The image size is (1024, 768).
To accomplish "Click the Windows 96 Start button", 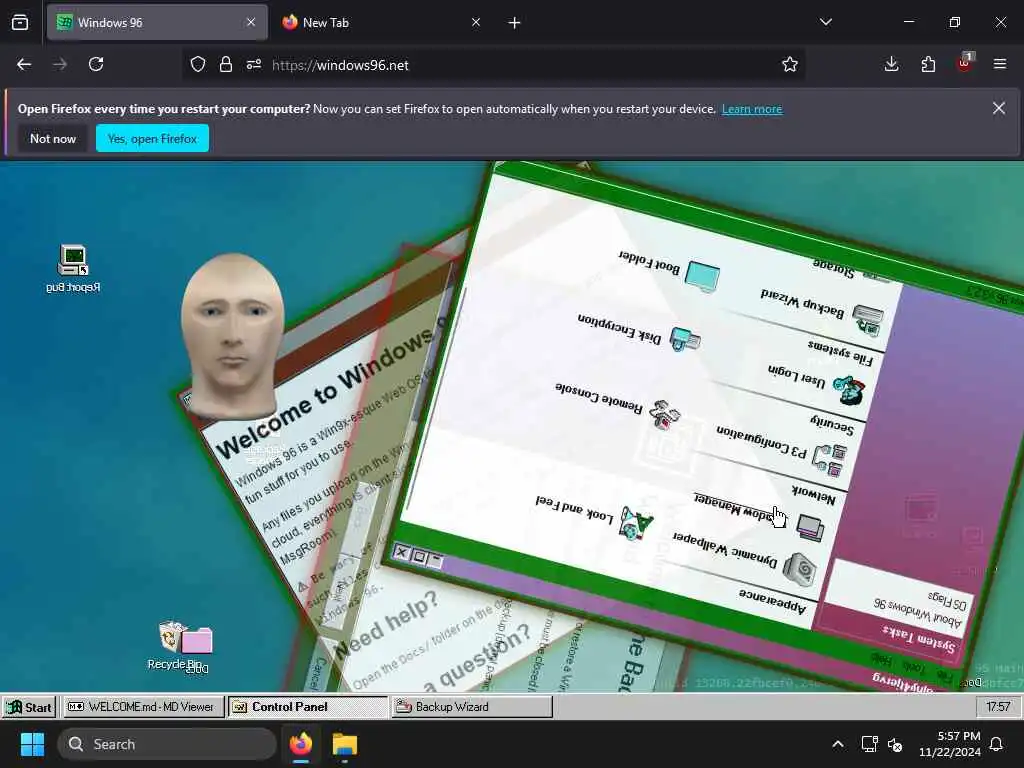I will (29, 707).
